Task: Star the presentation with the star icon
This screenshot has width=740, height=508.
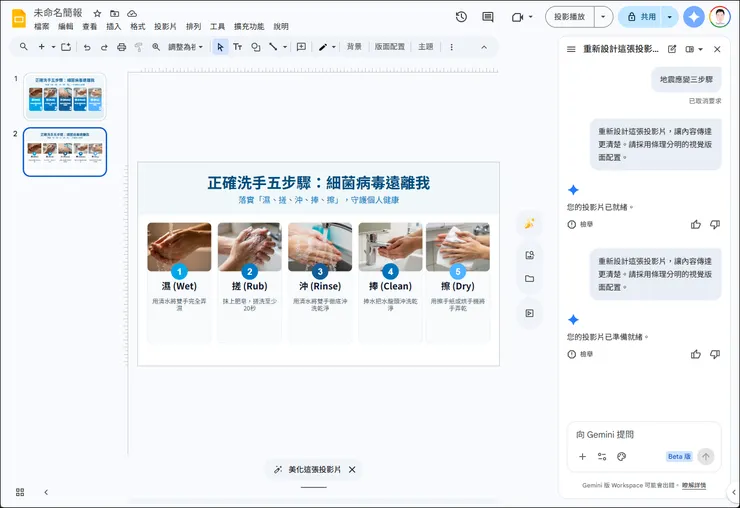Action: [97, 13]
